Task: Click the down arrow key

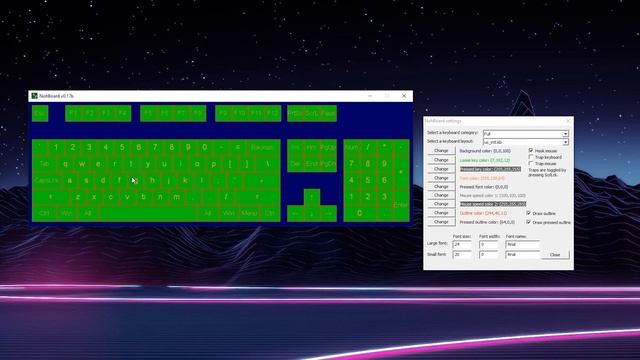Action: coord(312,213)
